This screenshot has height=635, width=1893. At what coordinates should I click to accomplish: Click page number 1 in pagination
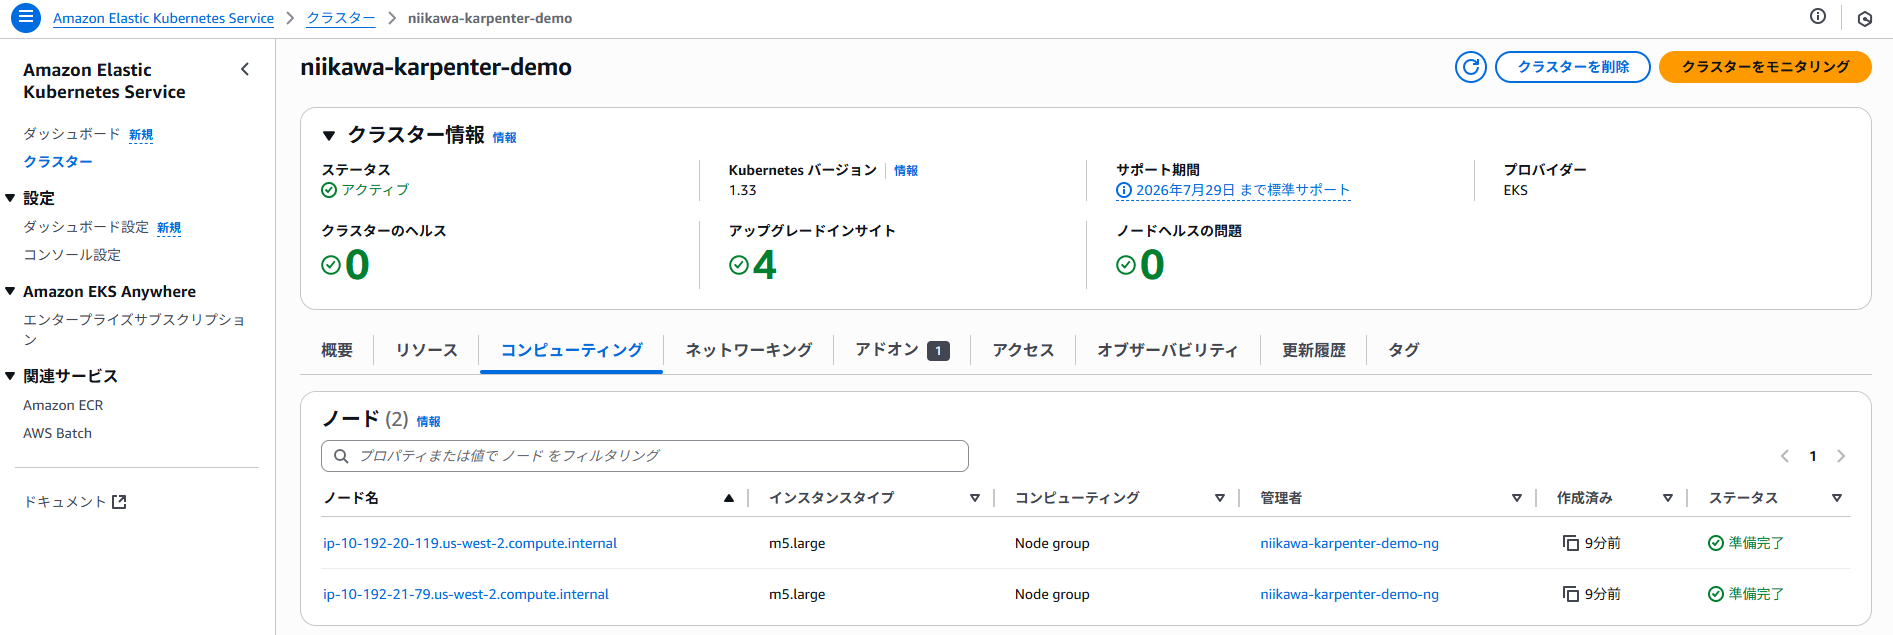click(1813, 456)
